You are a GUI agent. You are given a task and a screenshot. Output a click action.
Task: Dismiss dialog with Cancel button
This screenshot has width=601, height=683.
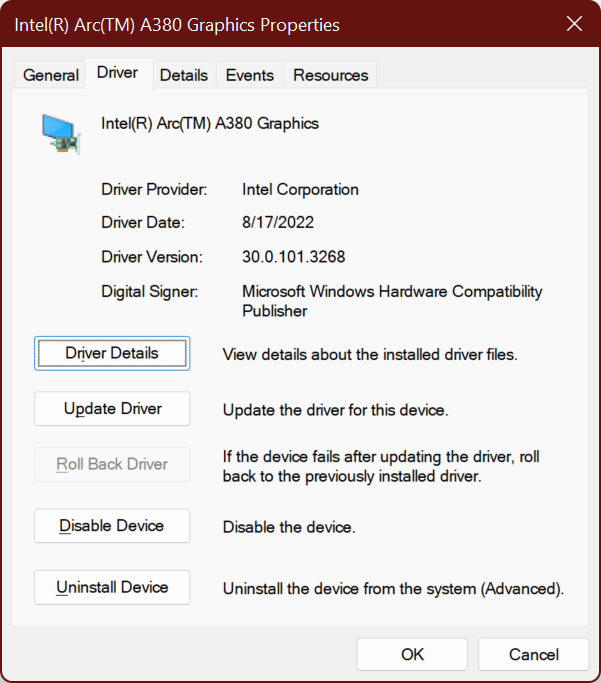(533, 654)
